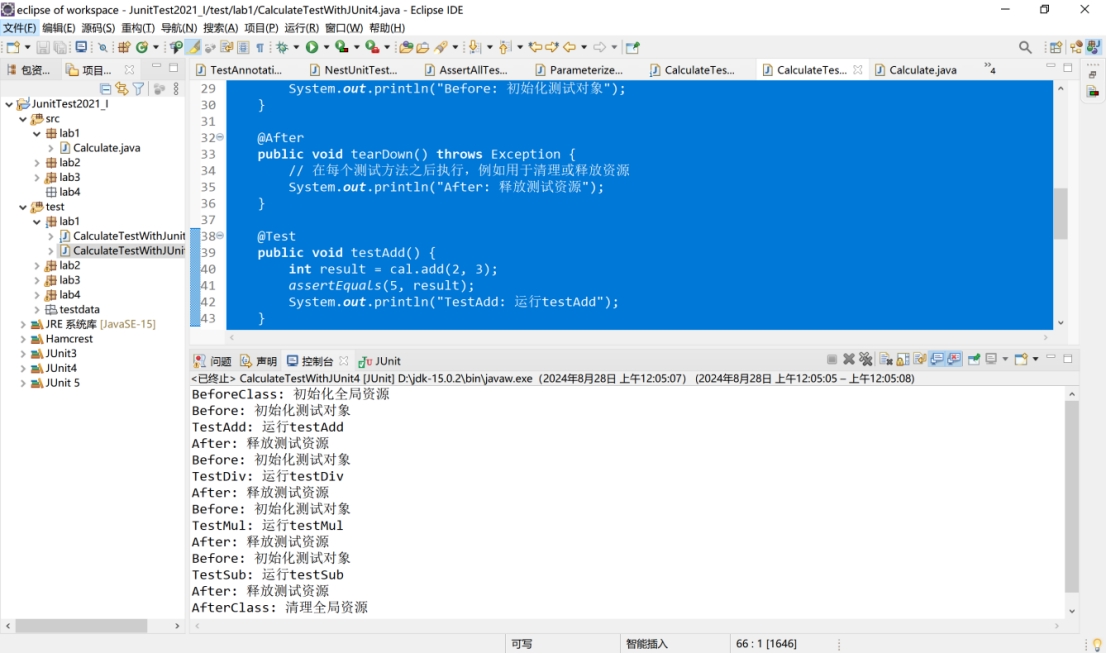Image resolution: width=1106 pixels, height=654 pixels.
Task: Switch to the JUnit view tab
Action: click(379, 361)
